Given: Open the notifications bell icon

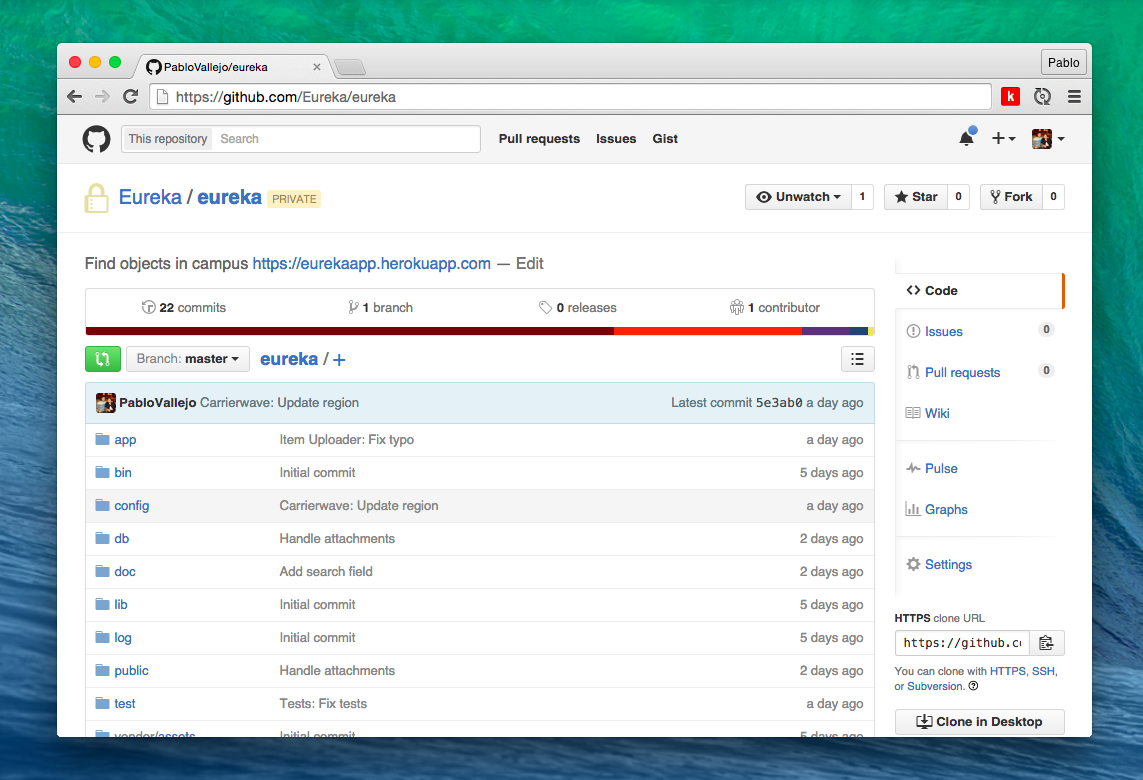Looking at the screenshot, I should [967, 138].
